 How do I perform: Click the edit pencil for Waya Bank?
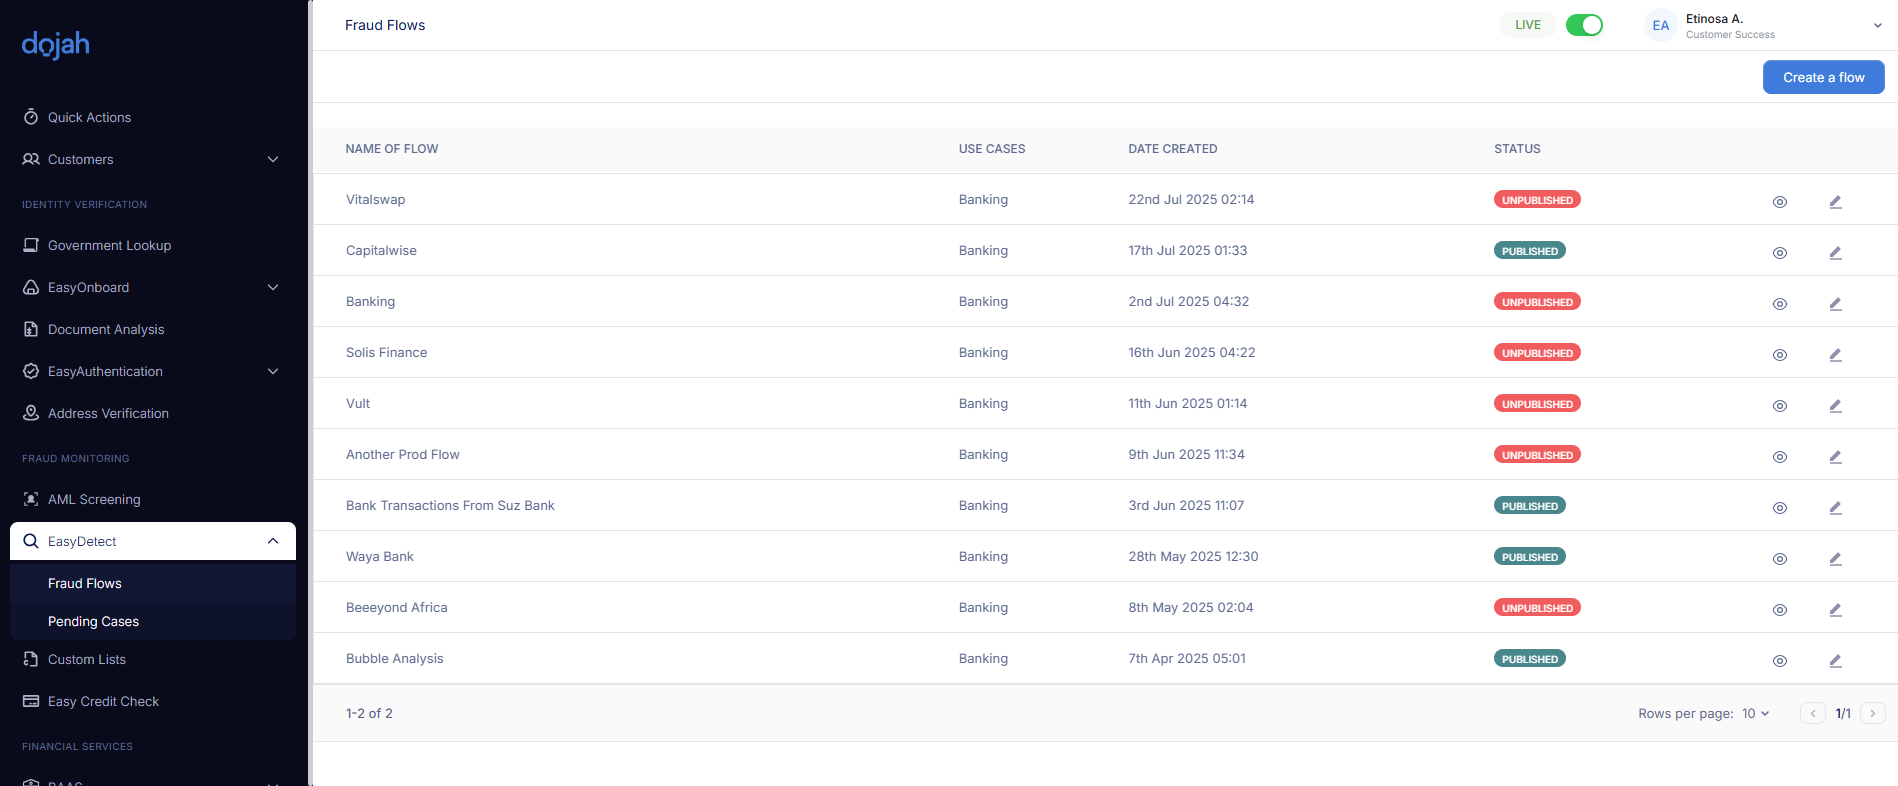pos(1835,558)
